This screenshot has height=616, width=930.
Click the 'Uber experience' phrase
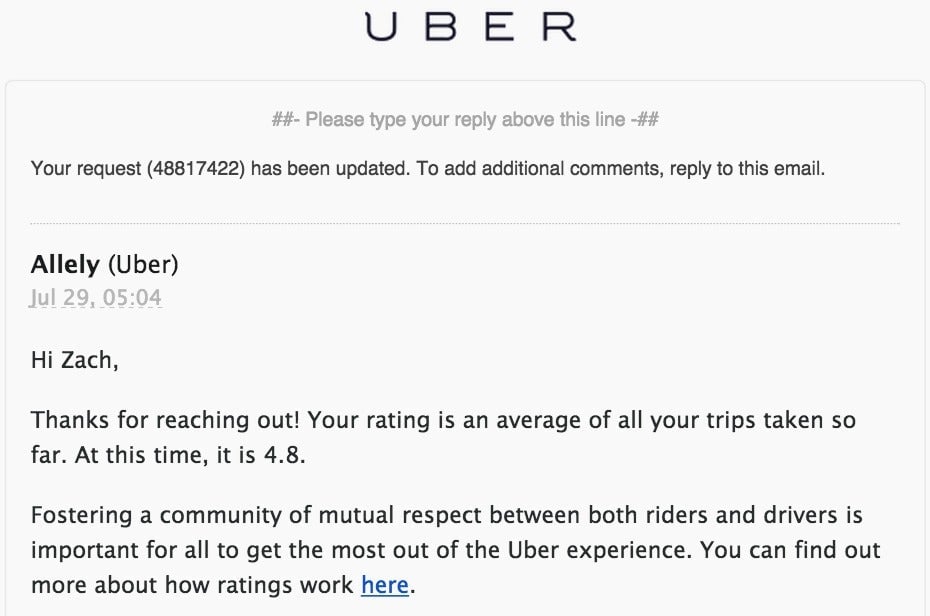pos(598,550)
